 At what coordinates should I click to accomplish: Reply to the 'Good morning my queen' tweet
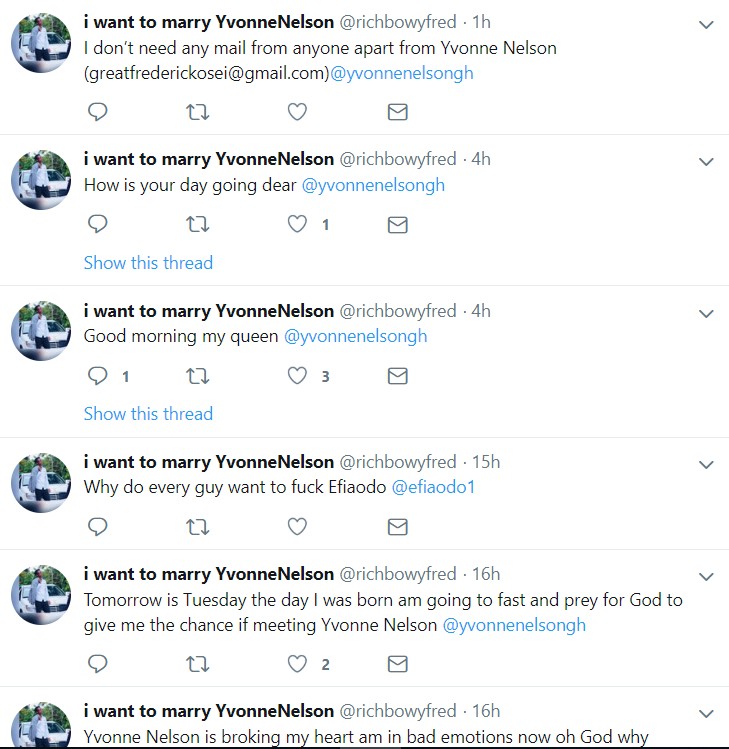pos(97,375)
